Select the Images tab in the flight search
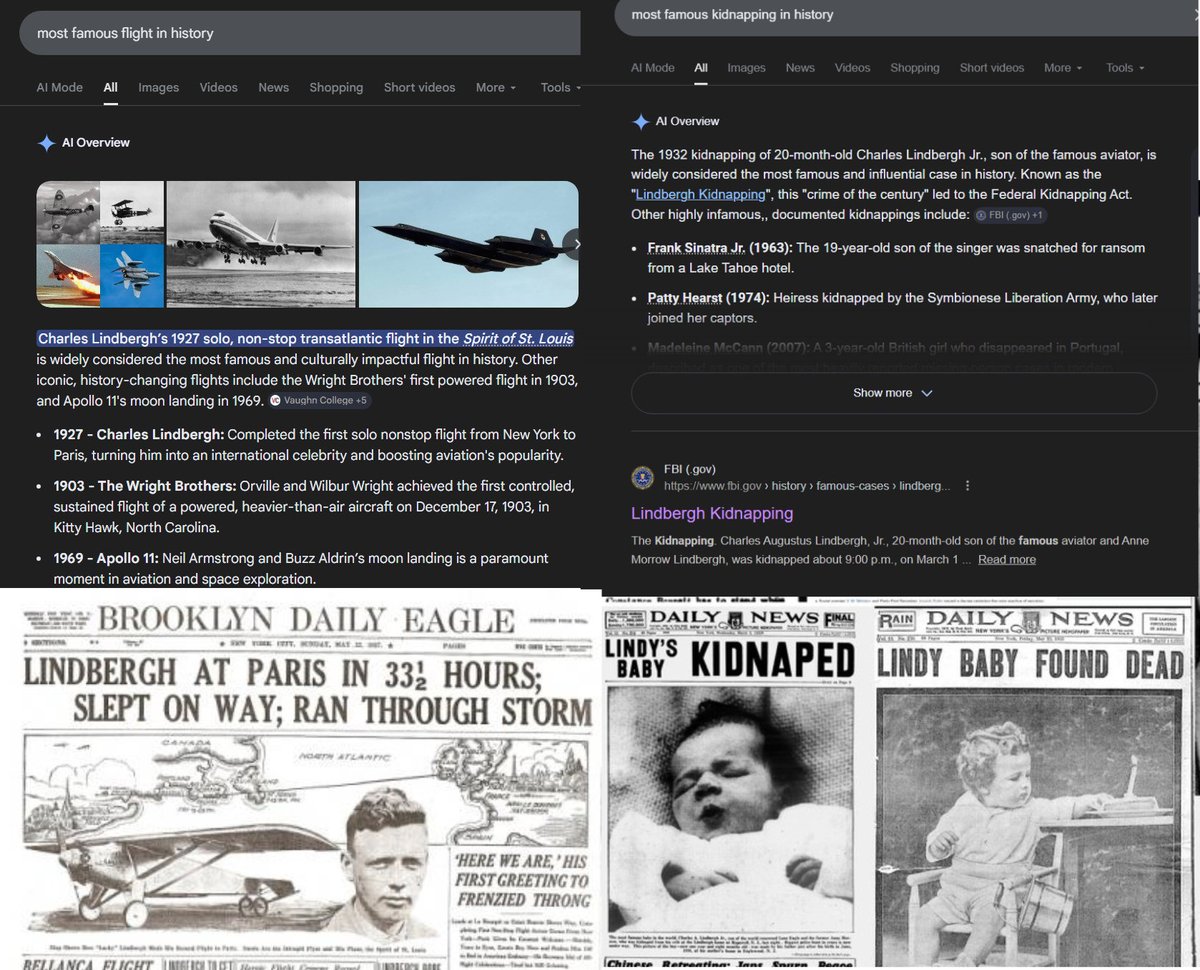 coord(158,87)
